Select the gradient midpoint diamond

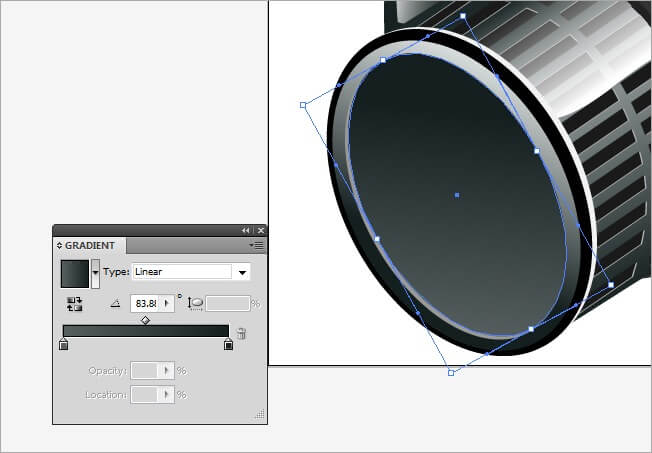click(x=145, y=320)
